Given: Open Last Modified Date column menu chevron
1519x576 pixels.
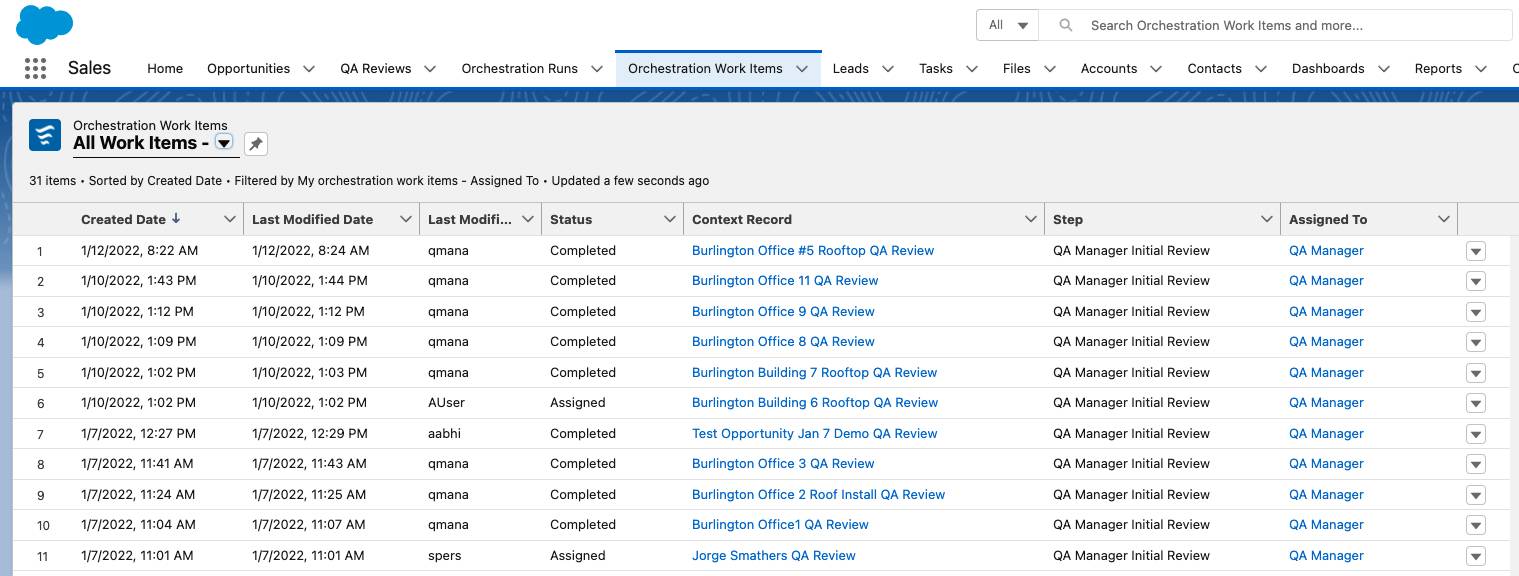Looking at the screenshot, I should click(406, 219).
